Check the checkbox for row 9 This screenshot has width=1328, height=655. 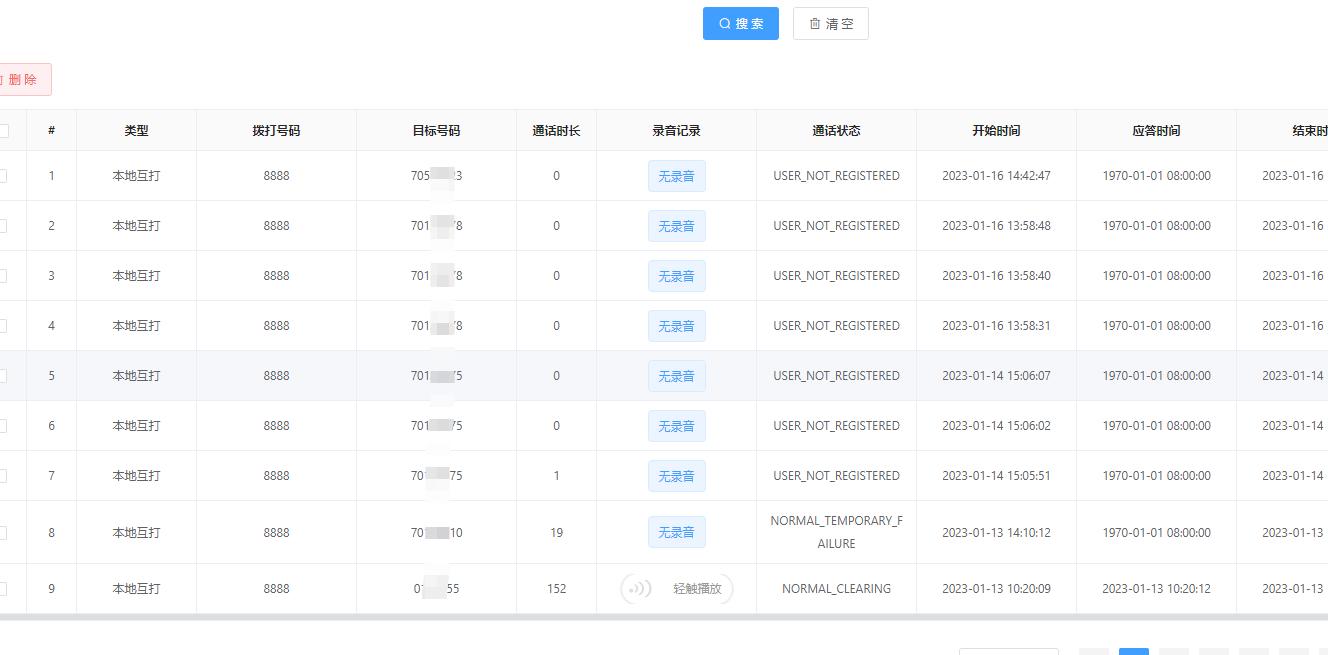coord(4,589)
